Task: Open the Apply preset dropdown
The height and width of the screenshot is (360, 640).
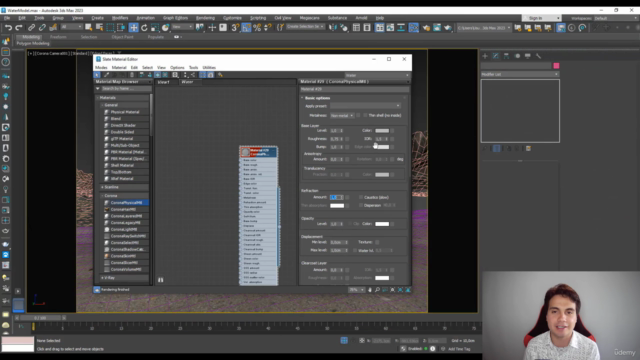Action: 365,106
